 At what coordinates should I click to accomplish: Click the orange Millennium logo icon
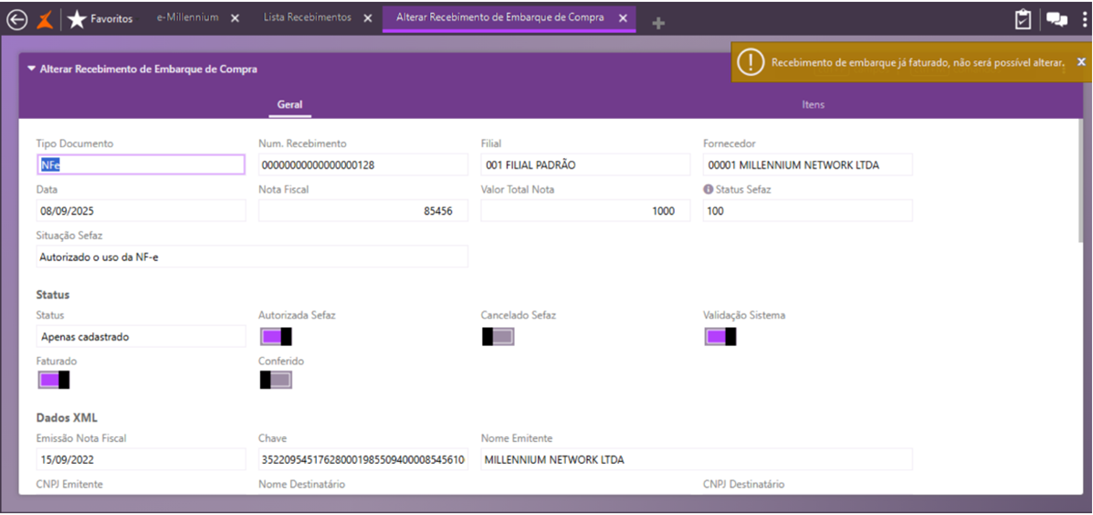(x=45, y=19)
